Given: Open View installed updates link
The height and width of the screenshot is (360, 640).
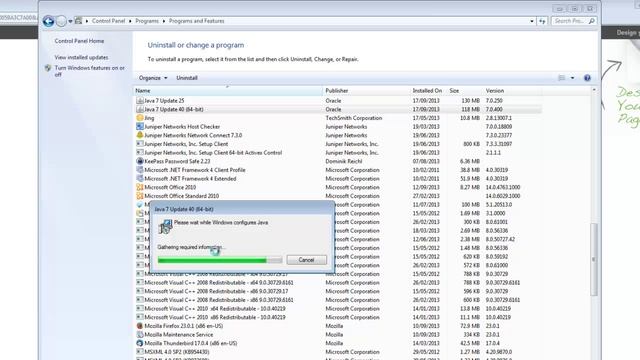Looking at the screenshot, I should (x=81, y=58).
